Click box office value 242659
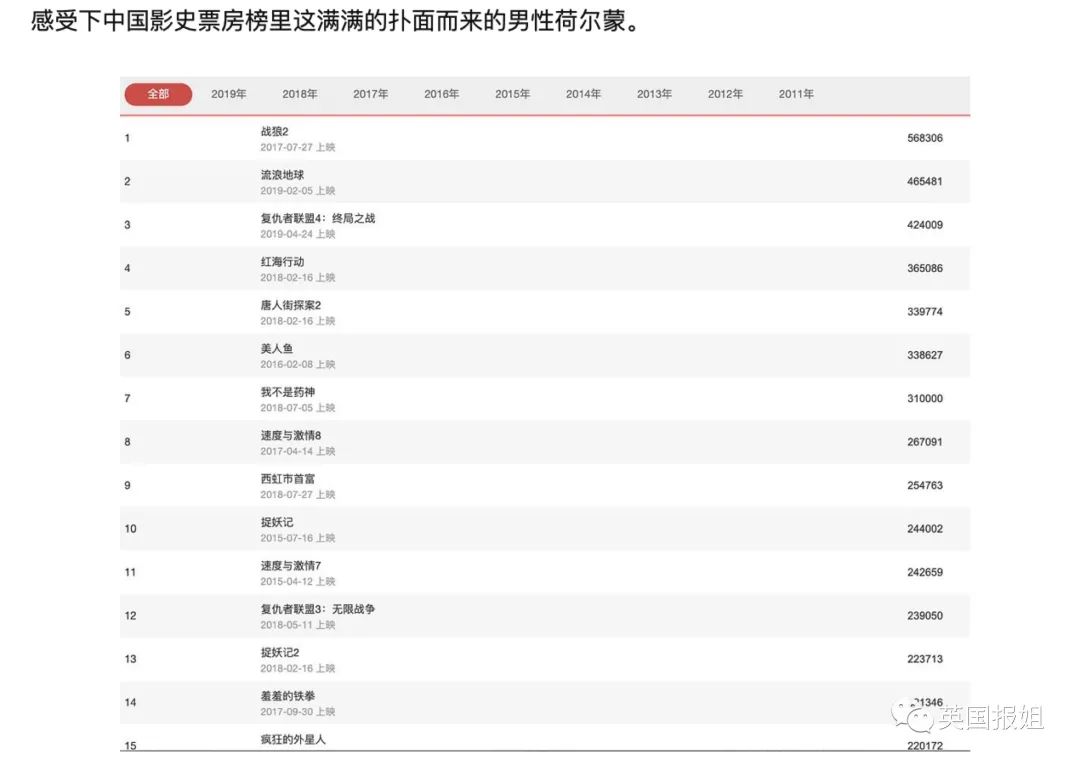This screenshot has height=765, width=1080. (924, 572)
